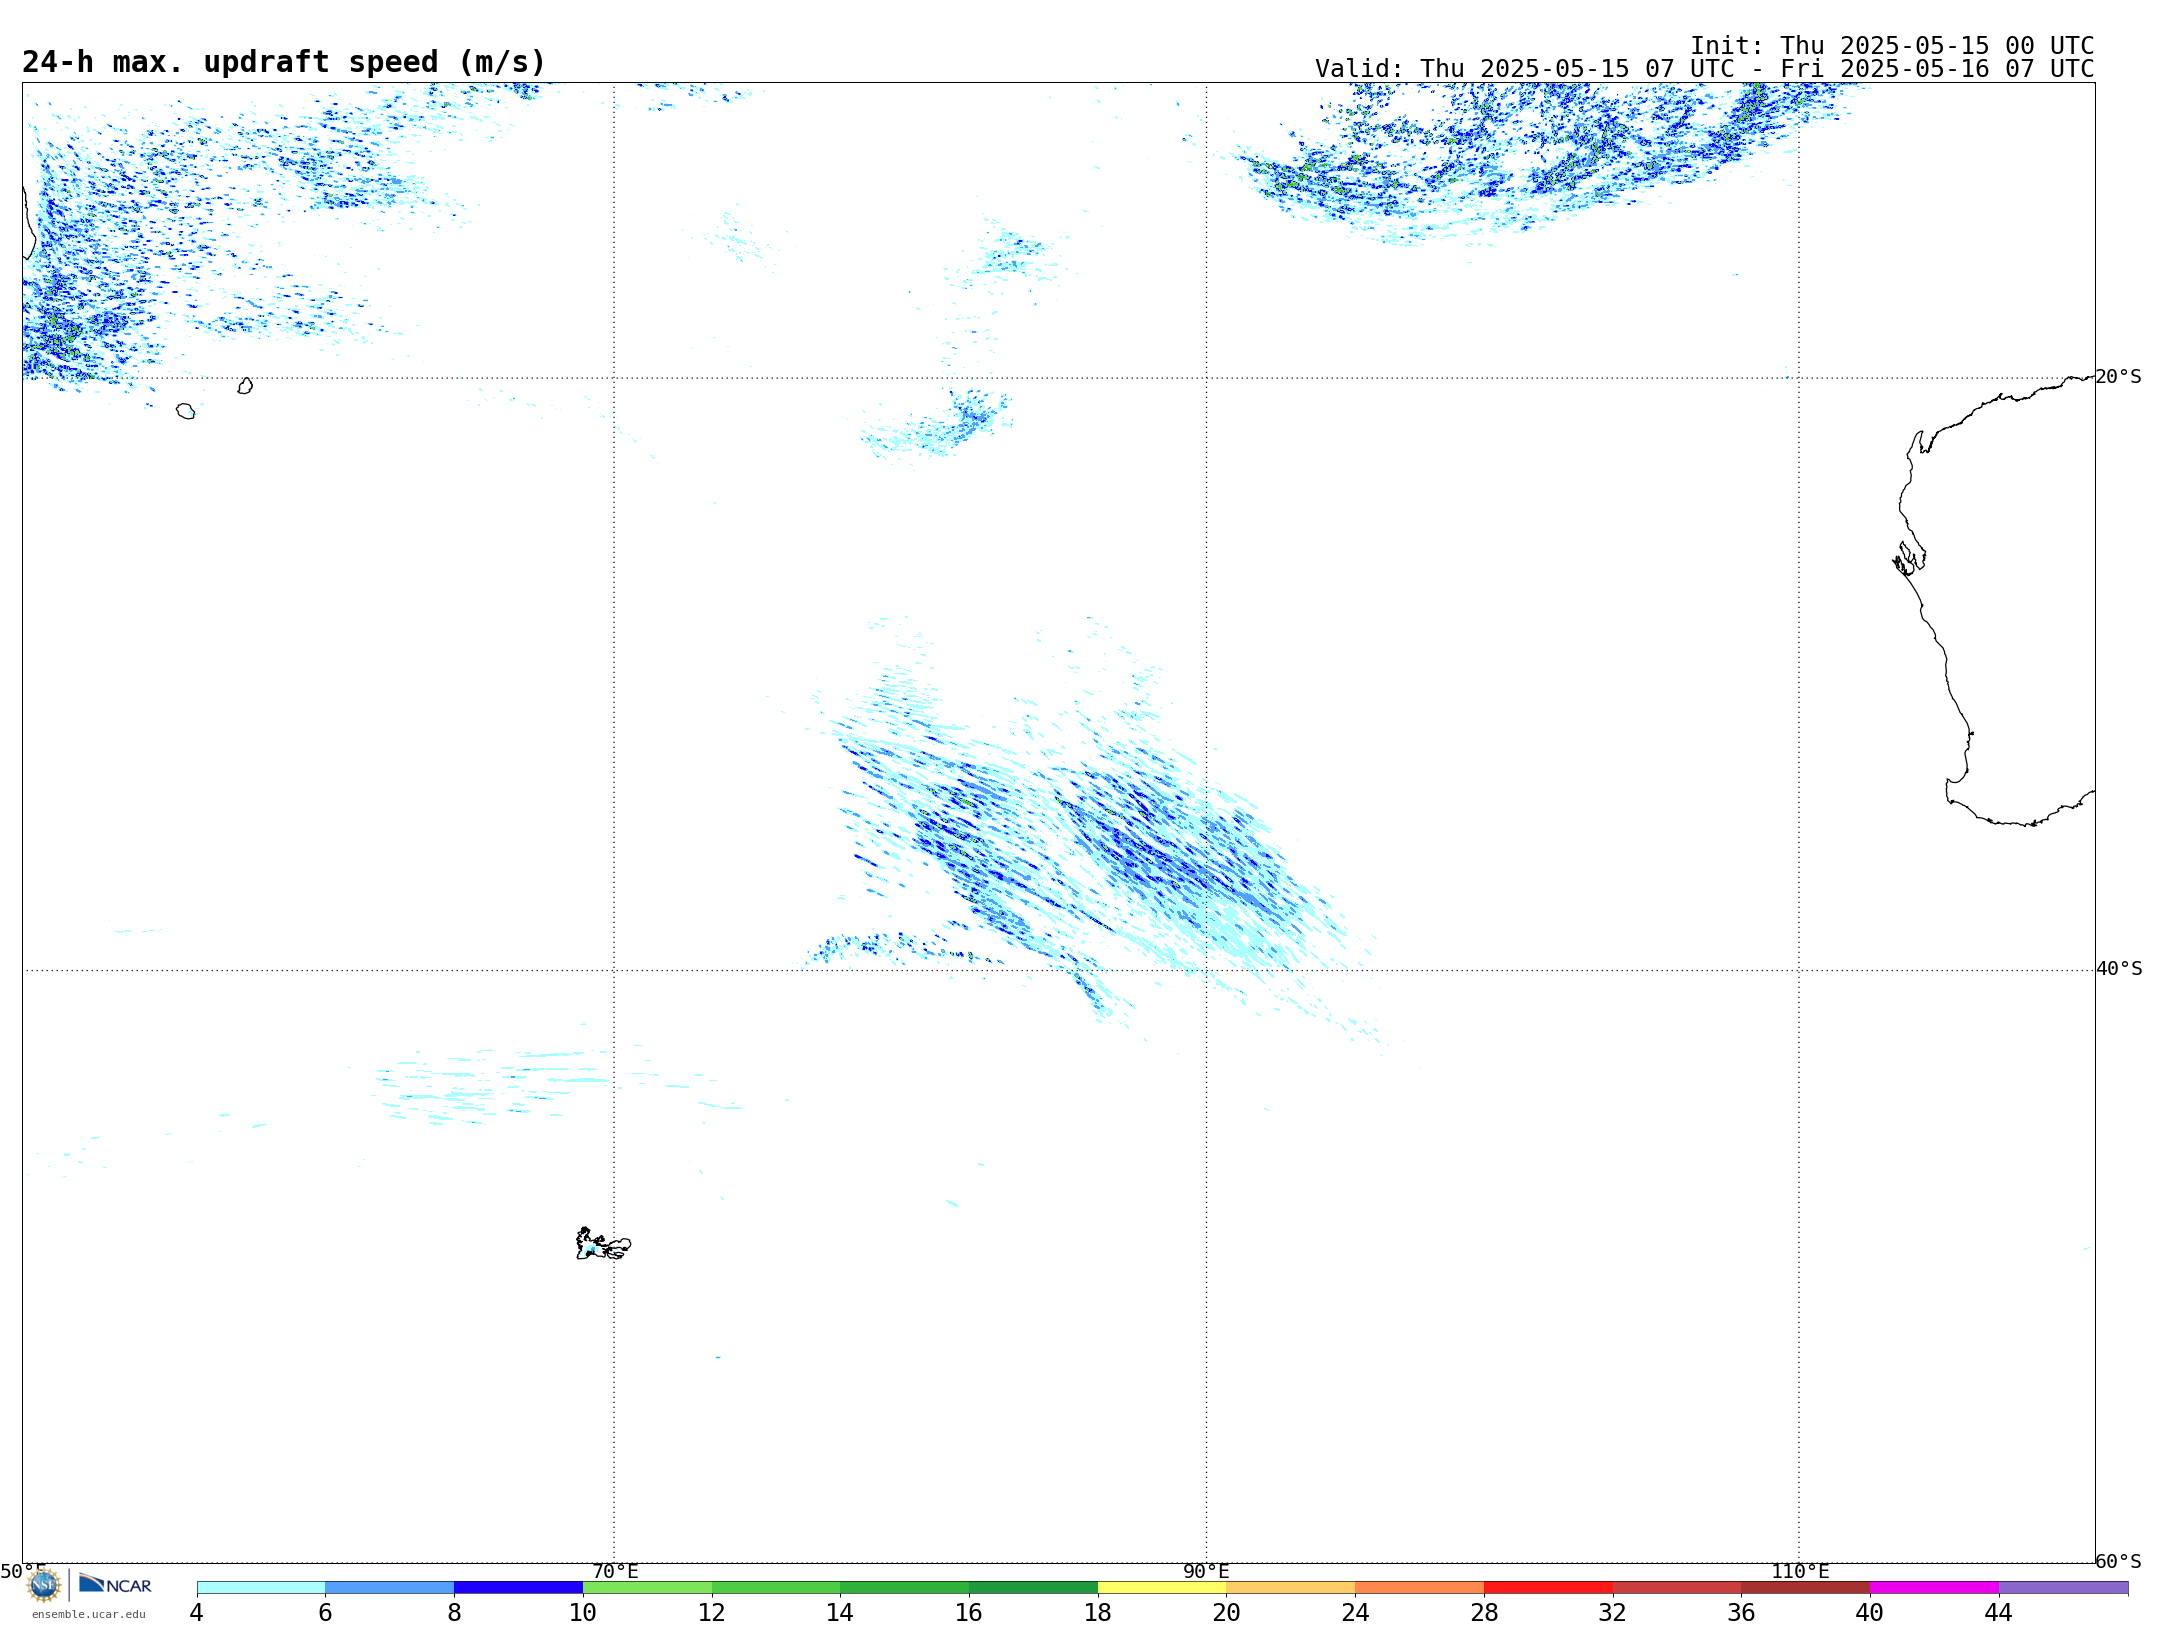
Task: Click the NSF logo icon
Action: (44, 1585)
